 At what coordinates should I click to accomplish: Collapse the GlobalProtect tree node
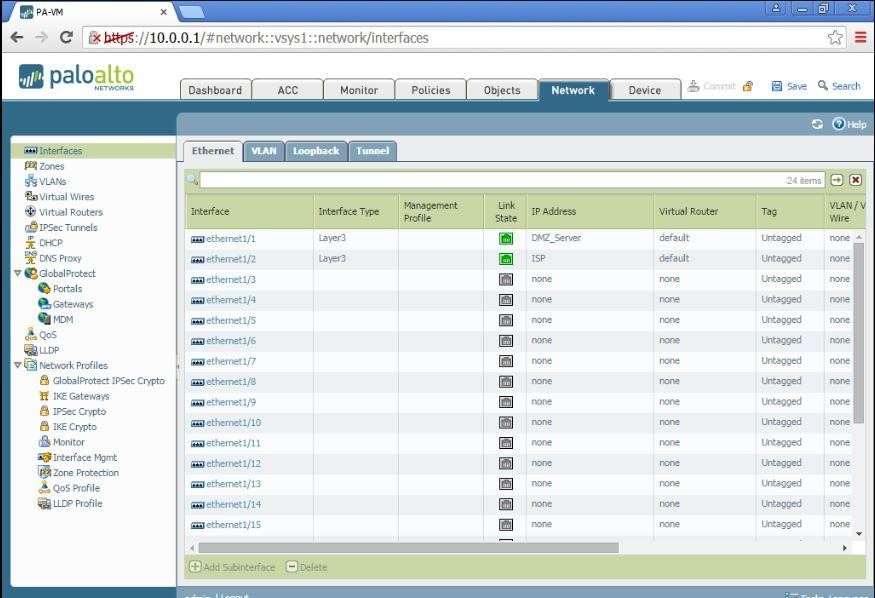[17, 273]
